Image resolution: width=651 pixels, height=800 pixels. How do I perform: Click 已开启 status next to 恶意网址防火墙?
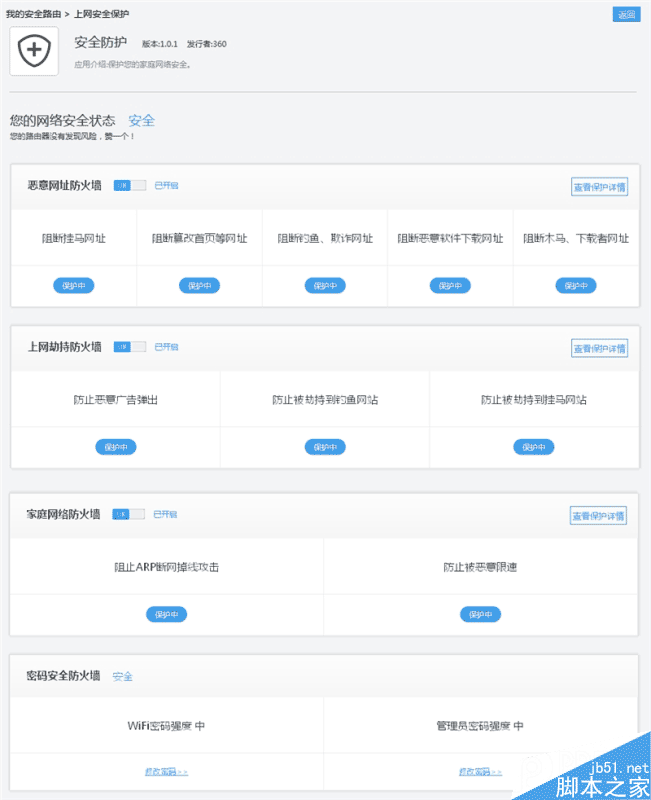(166, 185)
